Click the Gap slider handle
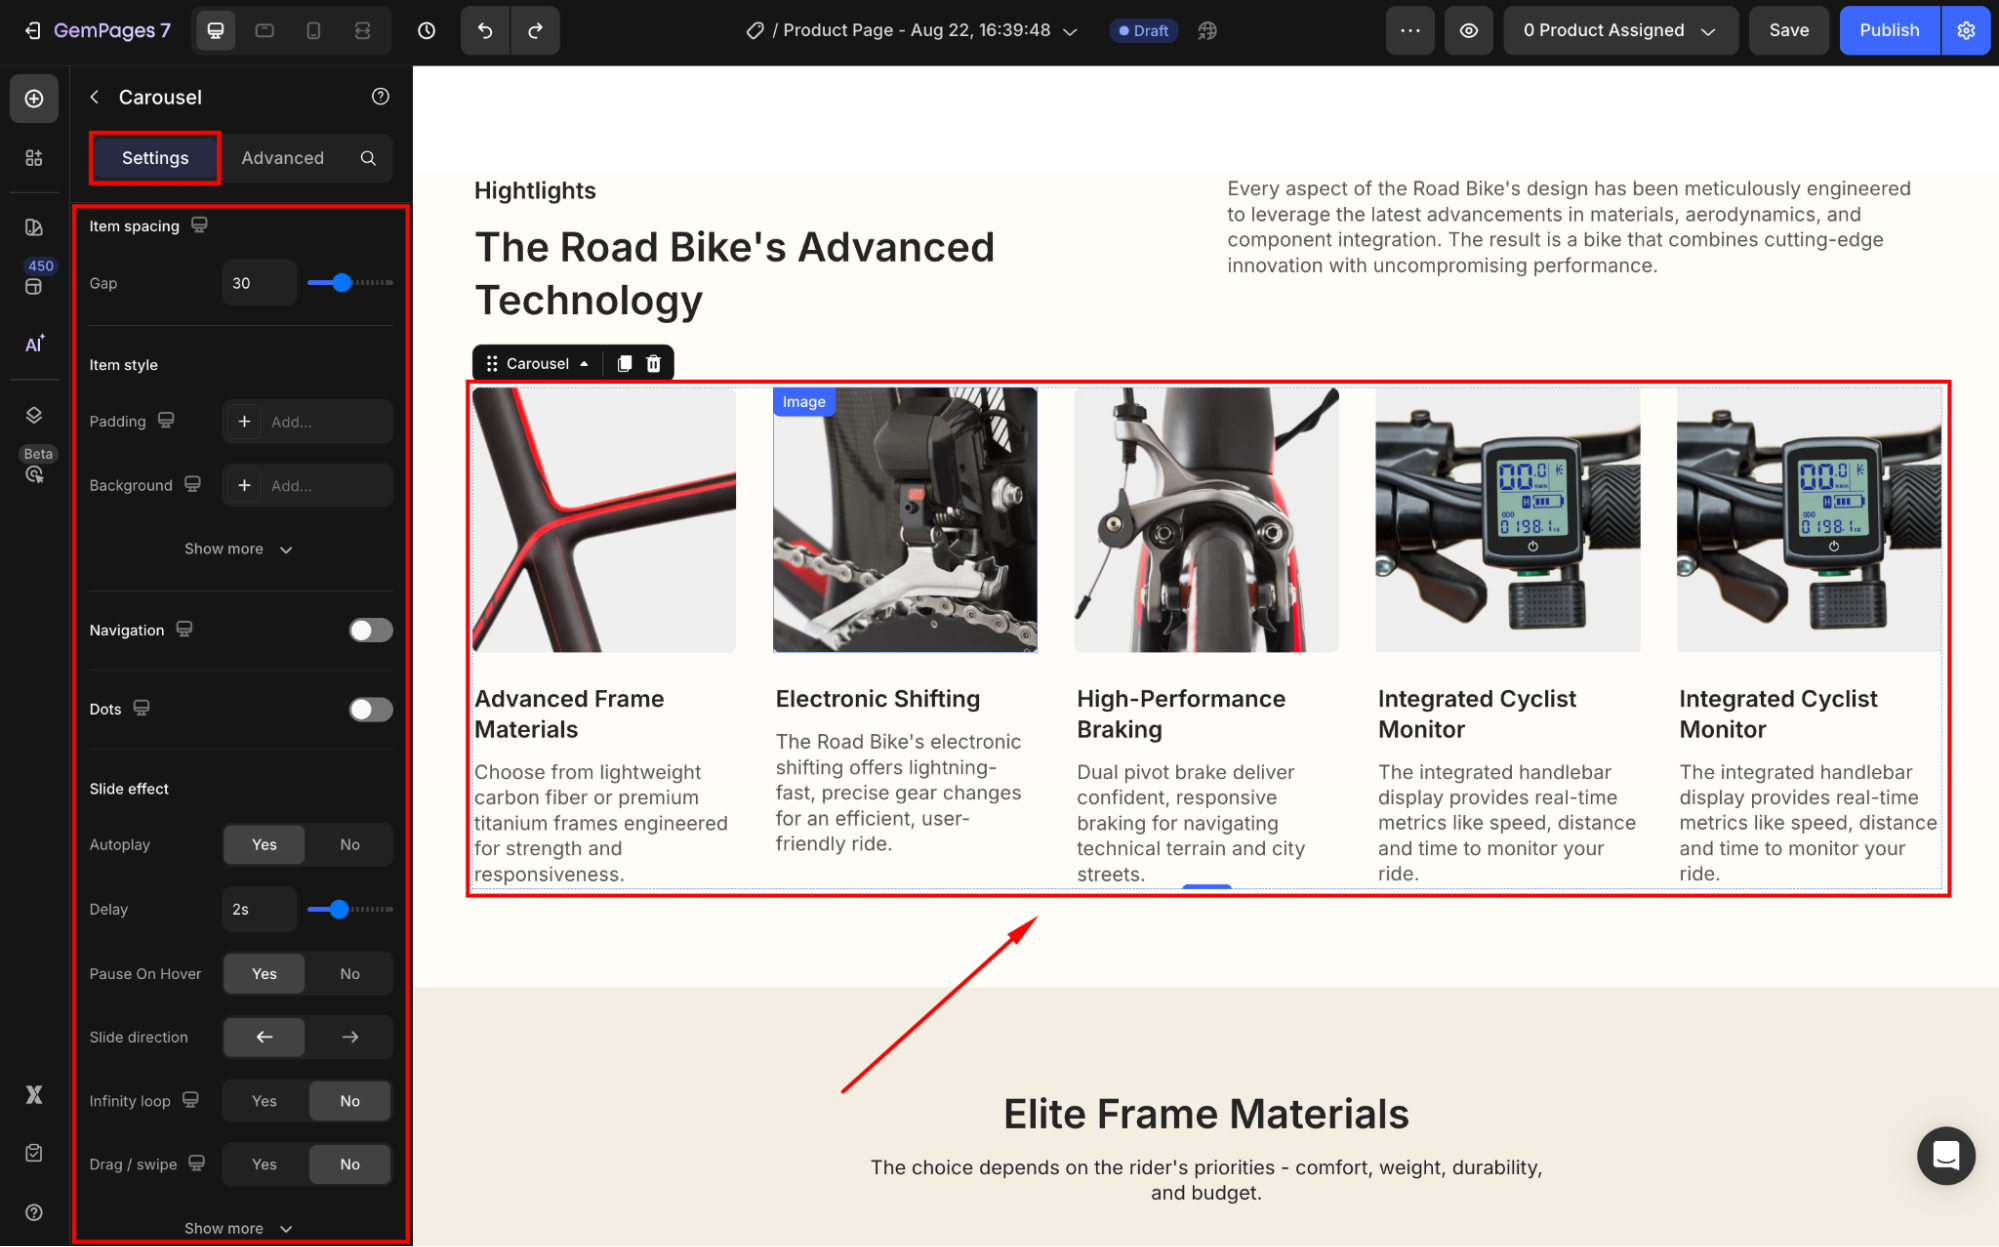 pos(342,283)
